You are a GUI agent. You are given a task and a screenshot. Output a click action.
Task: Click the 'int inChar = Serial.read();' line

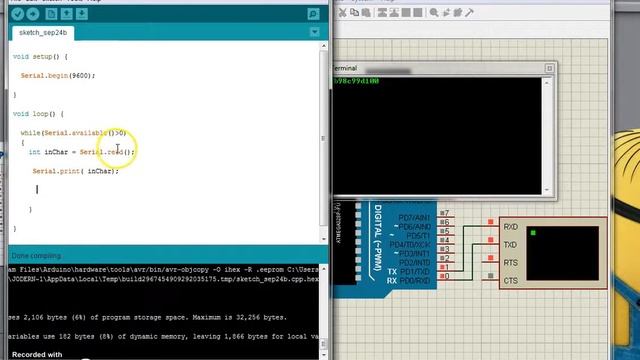[81, 152]
